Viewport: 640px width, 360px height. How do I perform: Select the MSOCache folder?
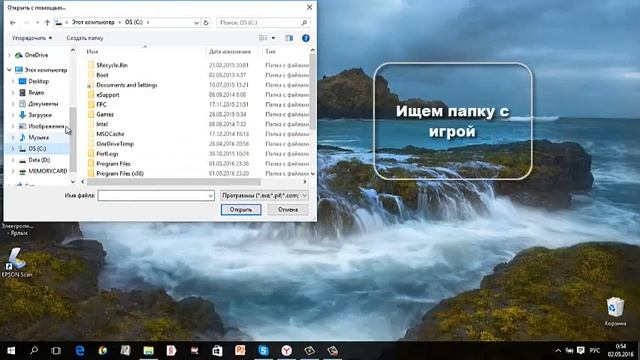point(110,134)
